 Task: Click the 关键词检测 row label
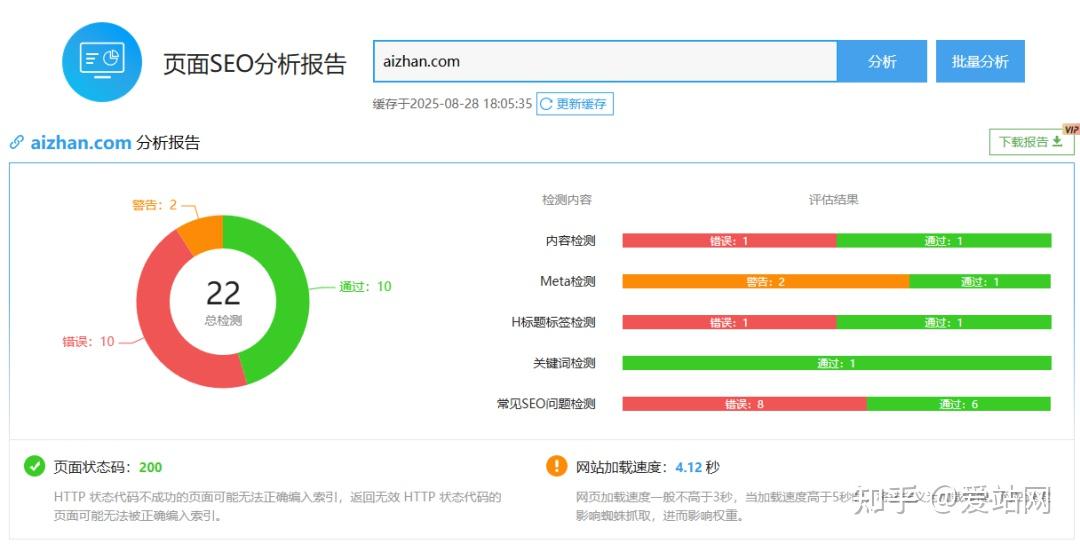tap(564, 363)
